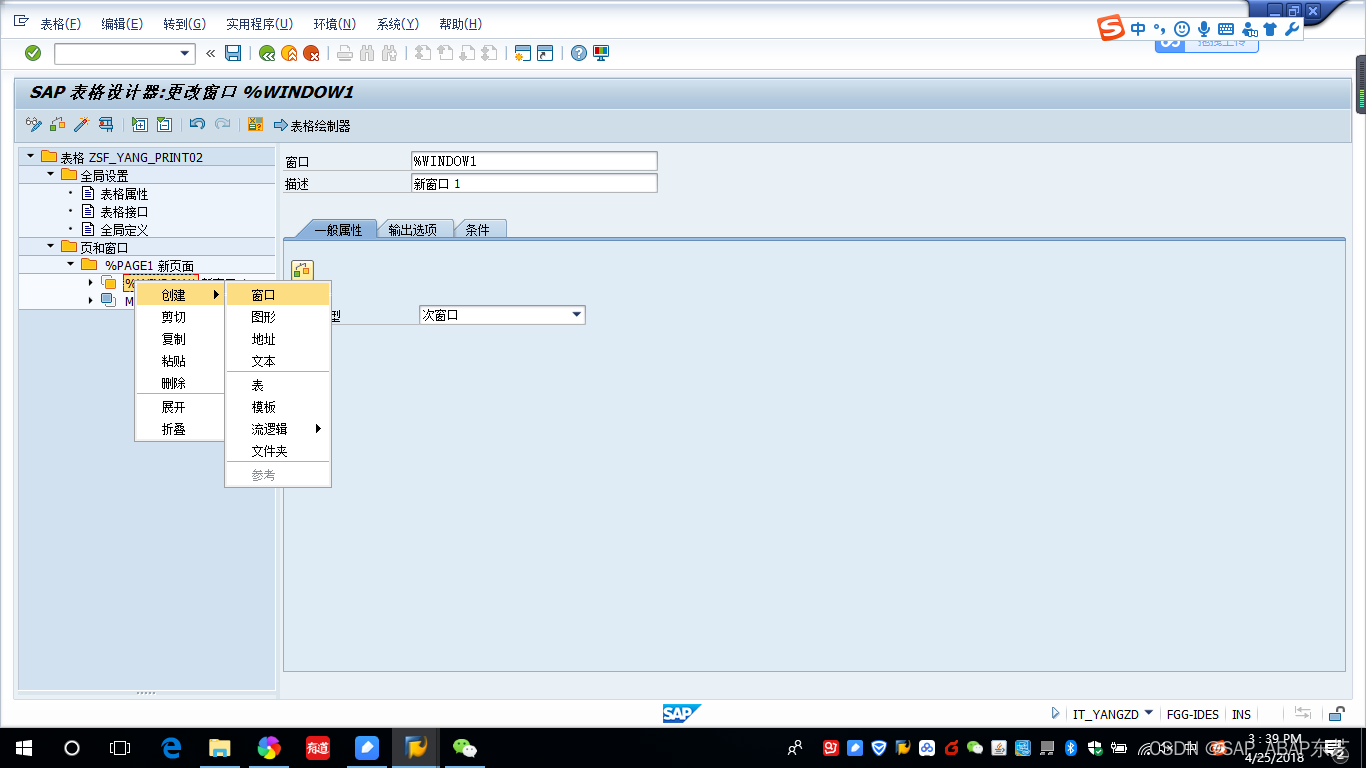Toggle the Sogou 中 Chinese/English mode
This screenshot has width=1366, height=768.
click(1138, 29)
